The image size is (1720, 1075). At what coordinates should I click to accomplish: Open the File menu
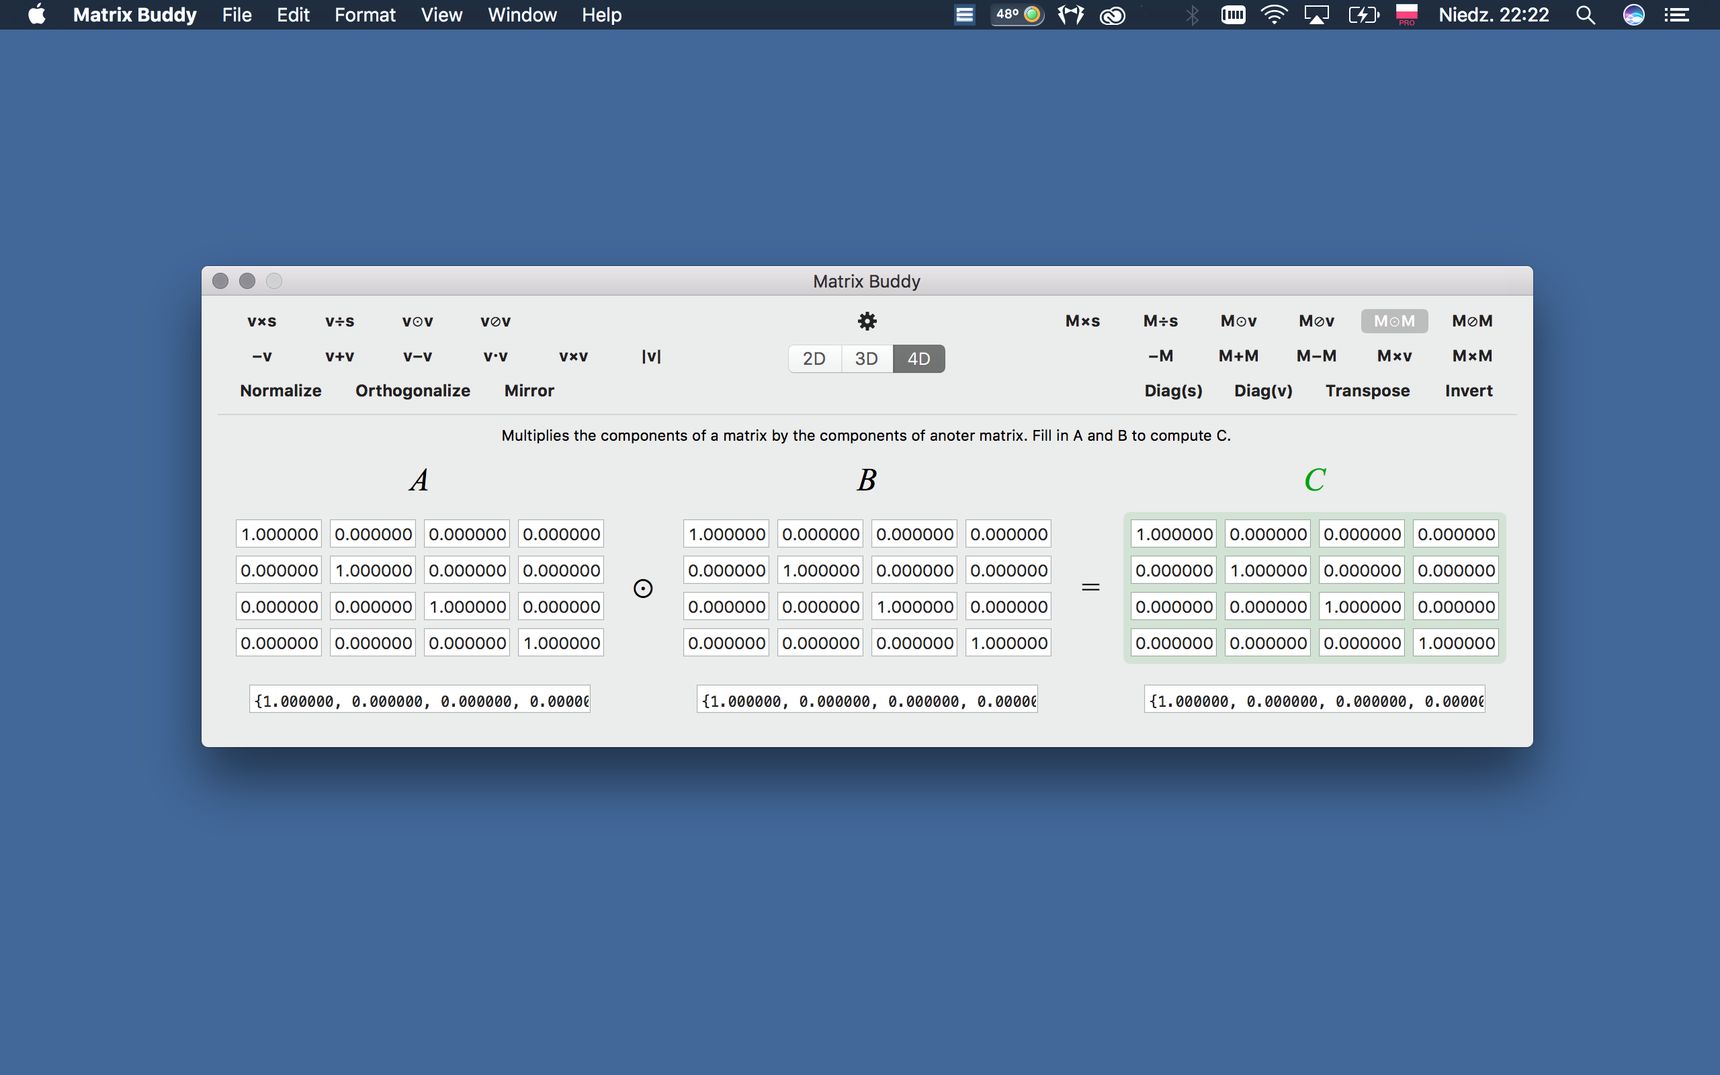tap(237, 14)
